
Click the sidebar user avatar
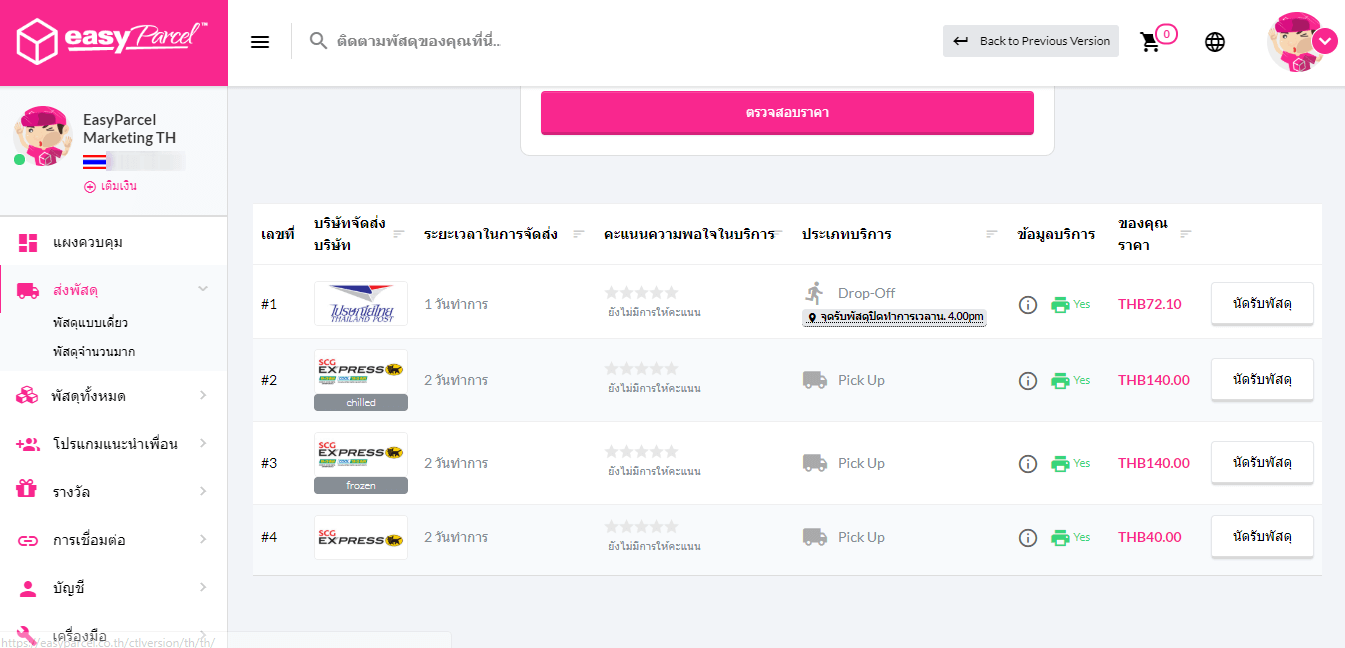click(41, 136)
